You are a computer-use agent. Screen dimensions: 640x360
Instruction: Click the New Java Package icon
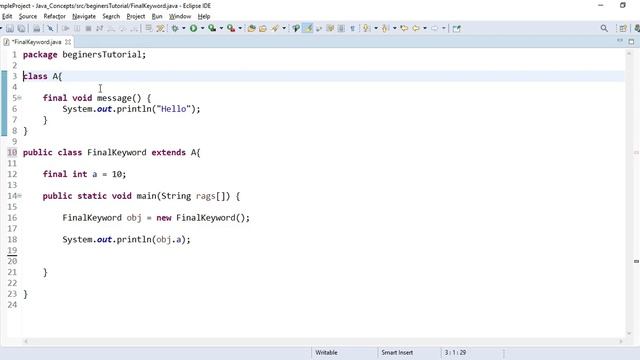pos(251,29)
